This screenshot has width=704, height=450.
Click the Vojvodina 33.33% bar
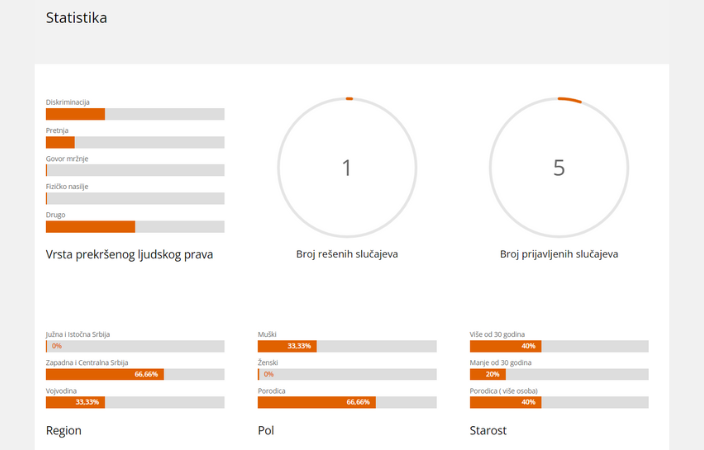click(135, 402)
